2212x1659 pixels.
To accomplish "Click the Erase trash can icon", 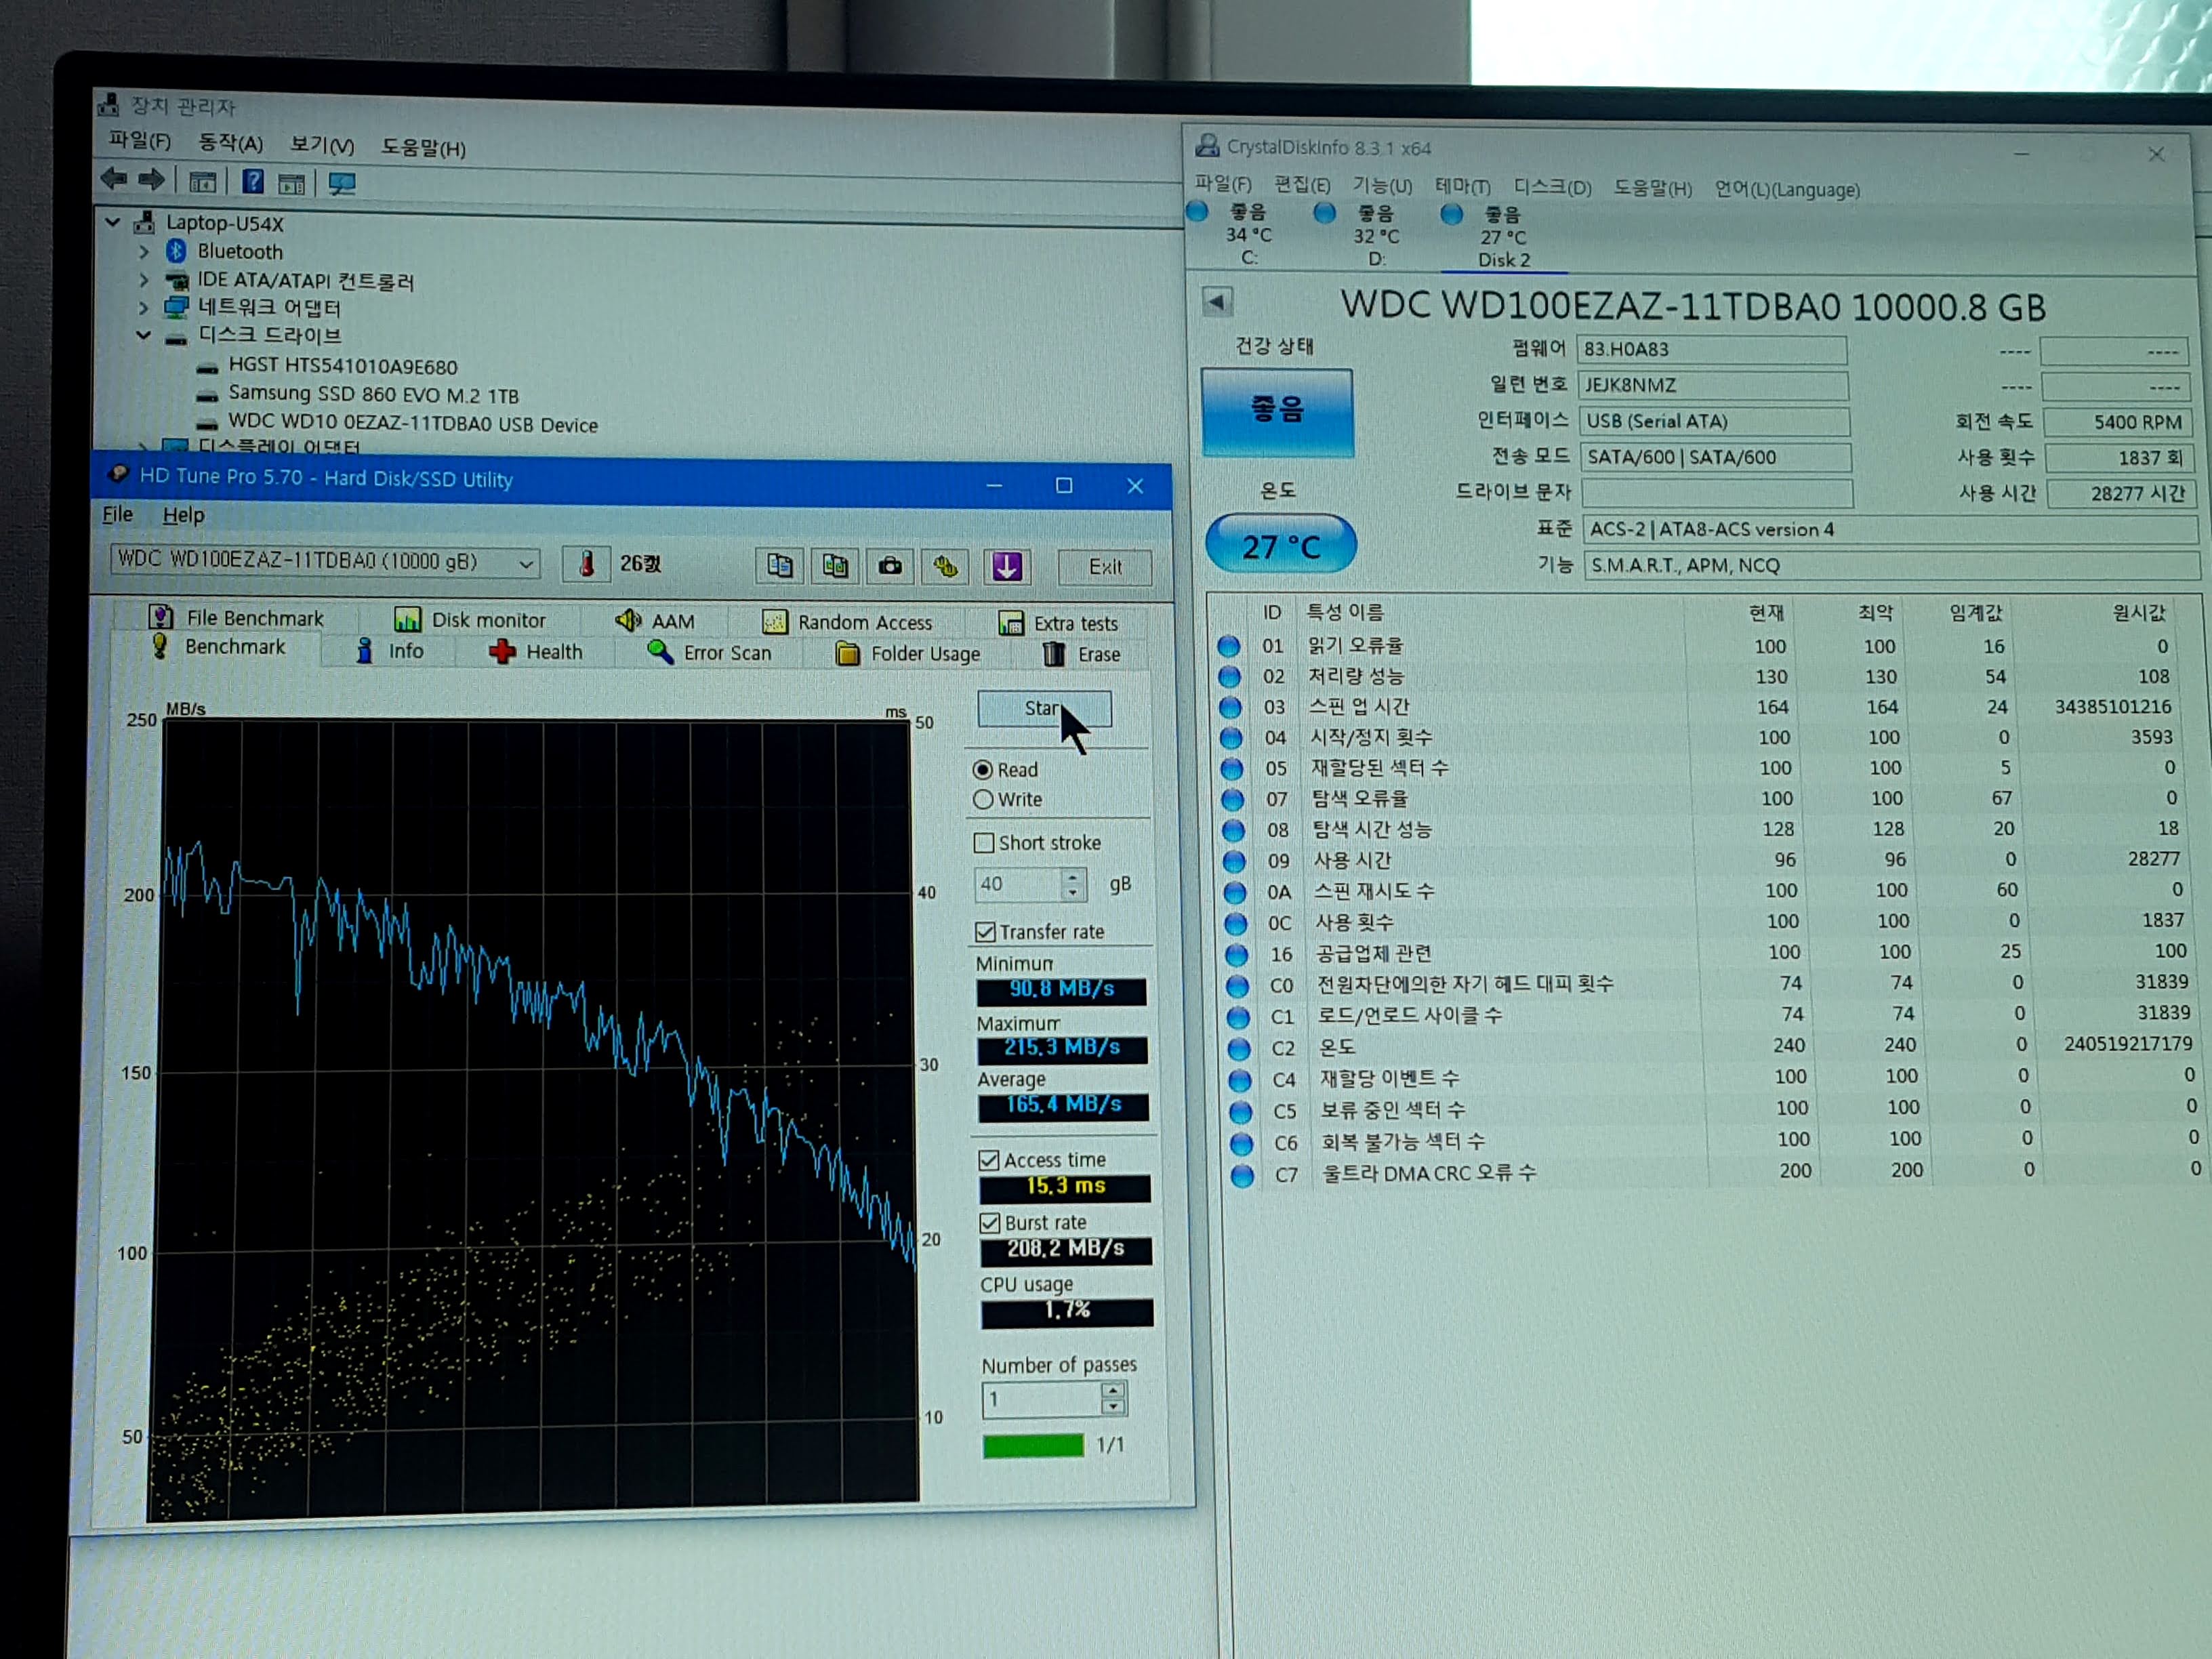I will pyautogui.click(x=1054, y=654).
